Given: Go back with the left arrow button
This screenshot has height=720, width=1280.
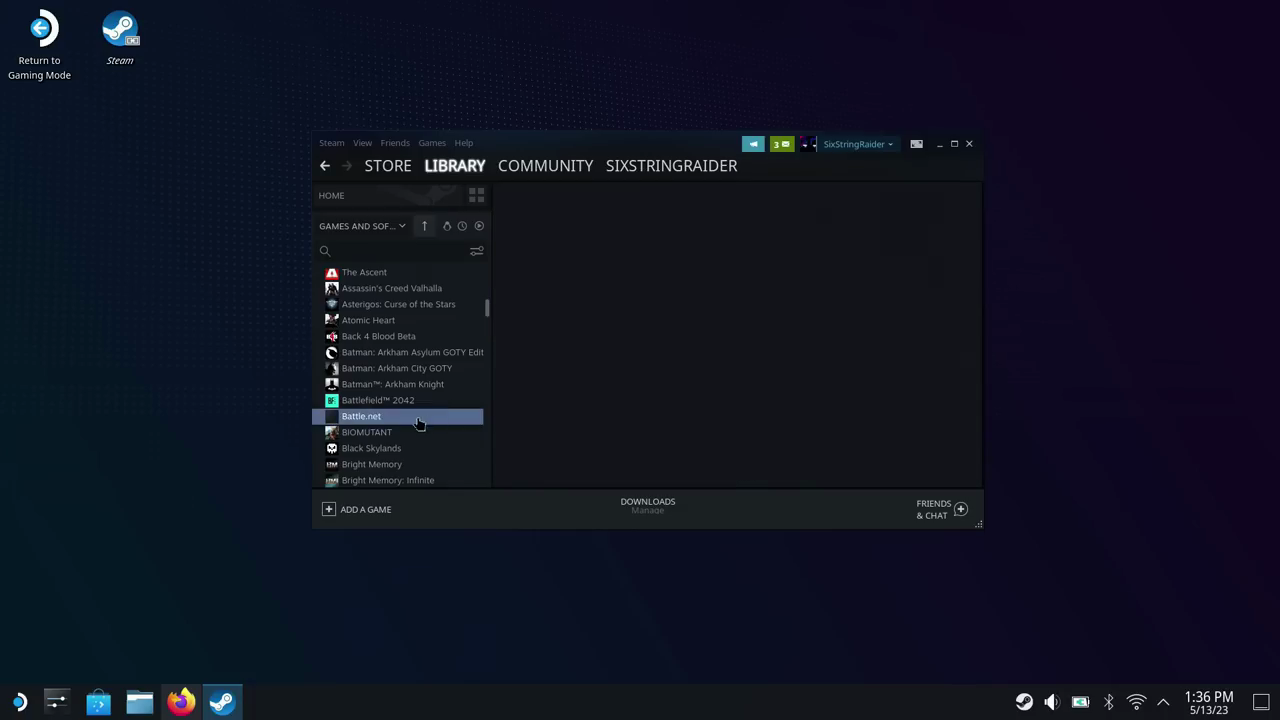Looking at the screenshot, I should (325, 166).
